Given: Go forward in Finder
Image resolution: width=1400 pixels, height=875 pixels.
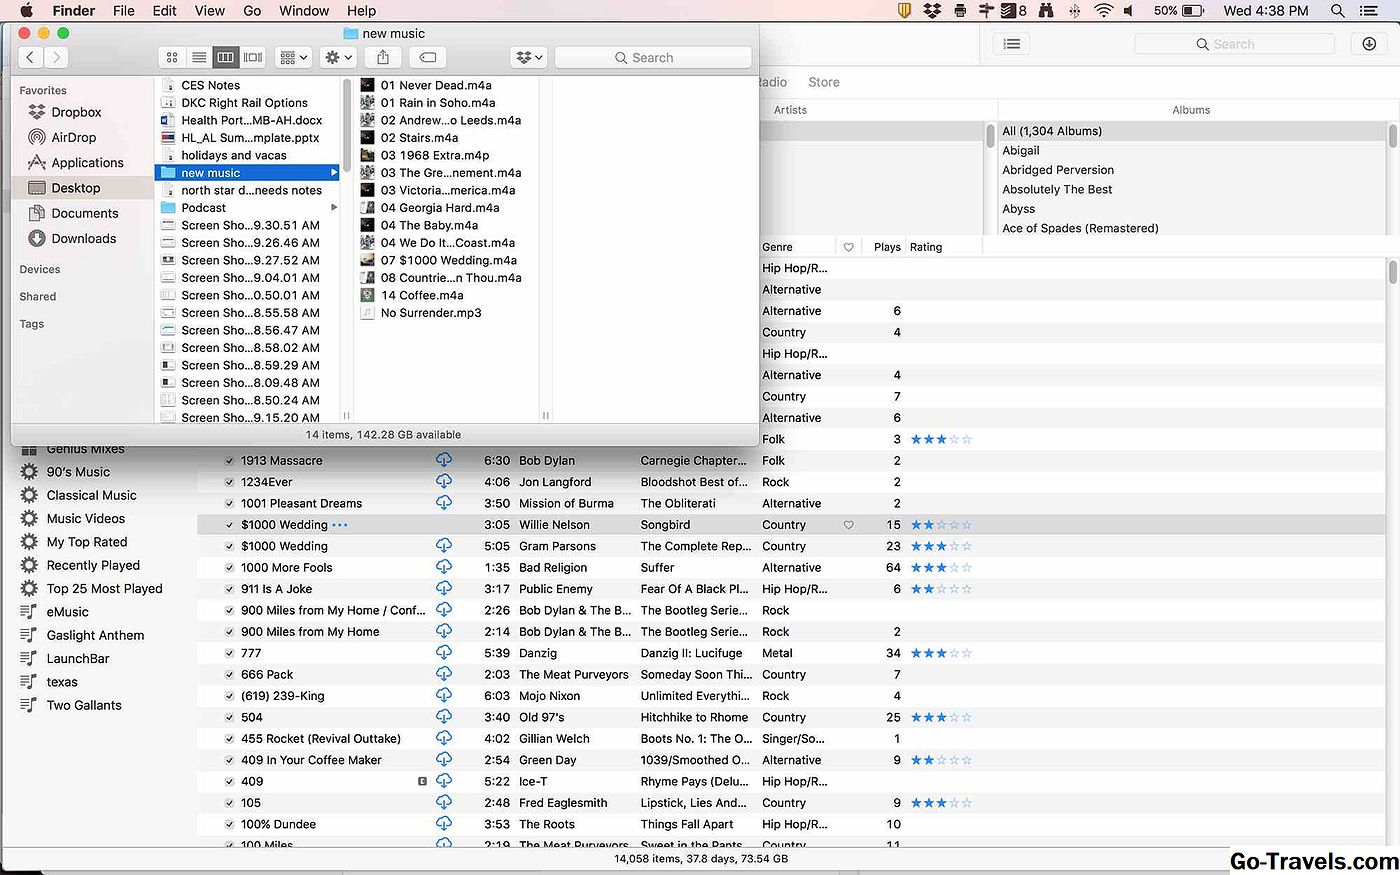Looking at the screenshot, I should click(x=57, y=58).
